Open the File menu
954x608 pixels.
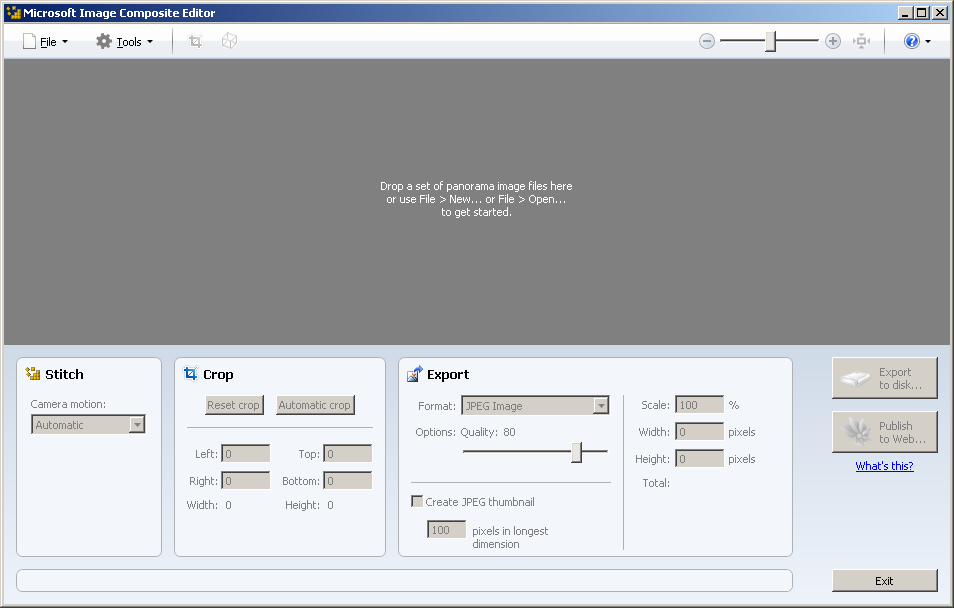pyautogui.click(x=46, y=41)
